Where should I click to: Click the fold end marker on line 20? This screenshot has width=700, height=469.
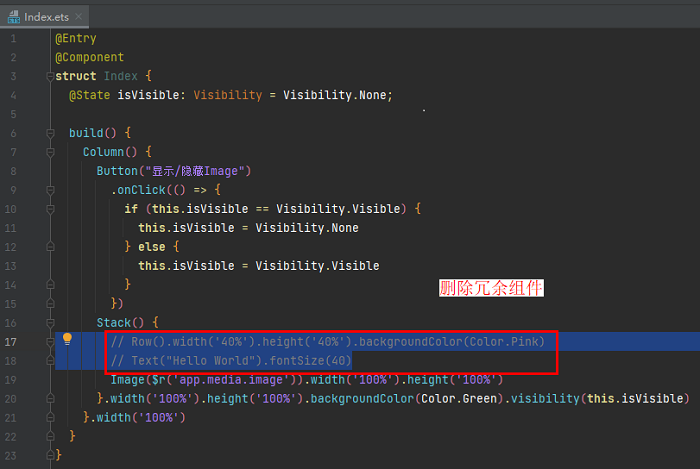(48, 398)
